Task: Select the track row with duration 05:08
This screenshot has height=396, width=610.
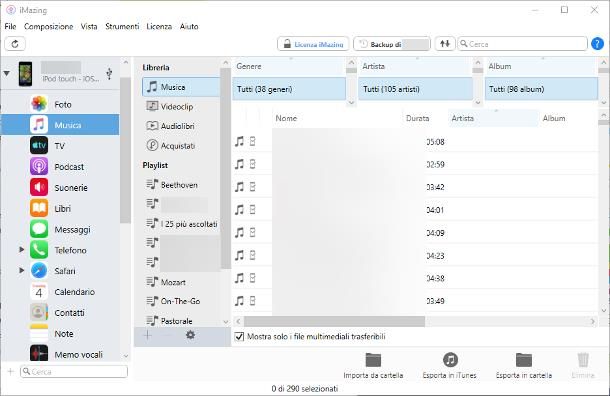Action: (x=415, y=142)
